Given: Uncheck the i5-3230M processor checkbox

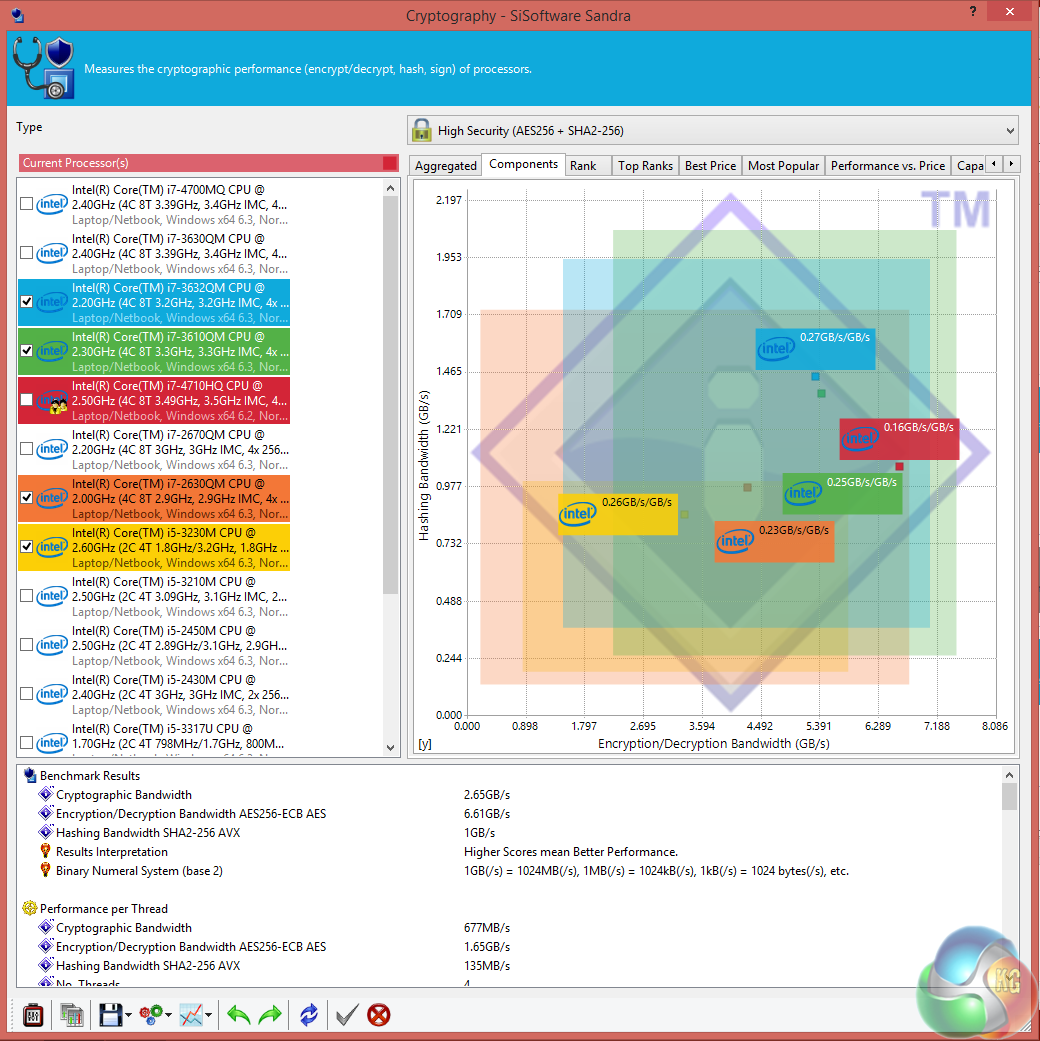Looking at the screenshot, I should point(27,546).
